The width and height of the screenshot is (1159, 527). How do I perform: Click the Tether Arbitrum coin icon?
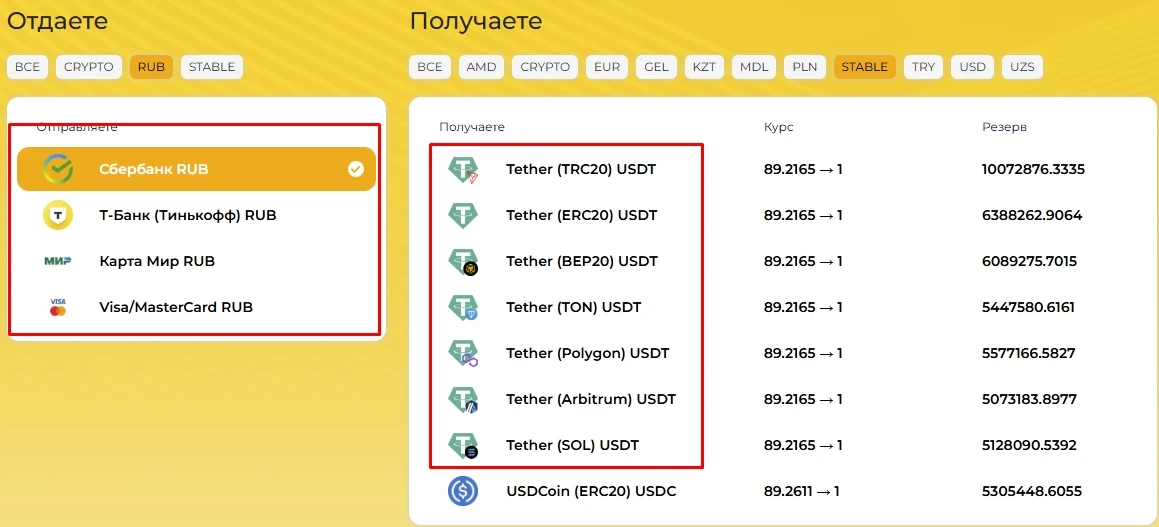(463, 399)
